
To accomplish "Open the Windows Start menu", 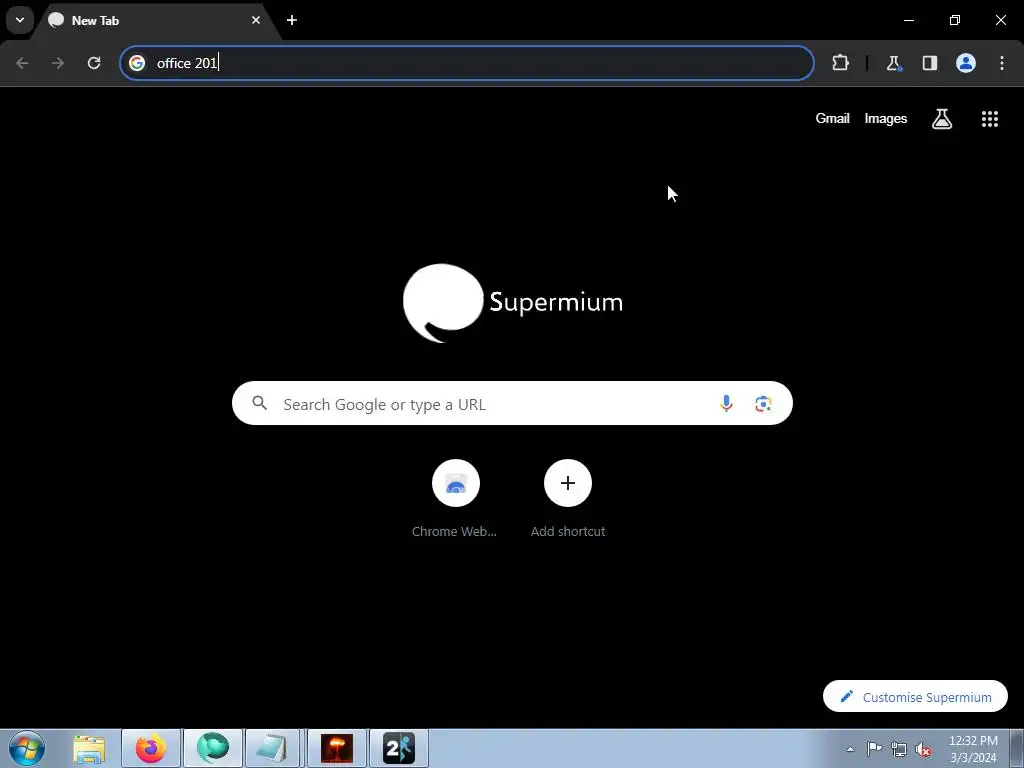I will (x=27, y=748).
